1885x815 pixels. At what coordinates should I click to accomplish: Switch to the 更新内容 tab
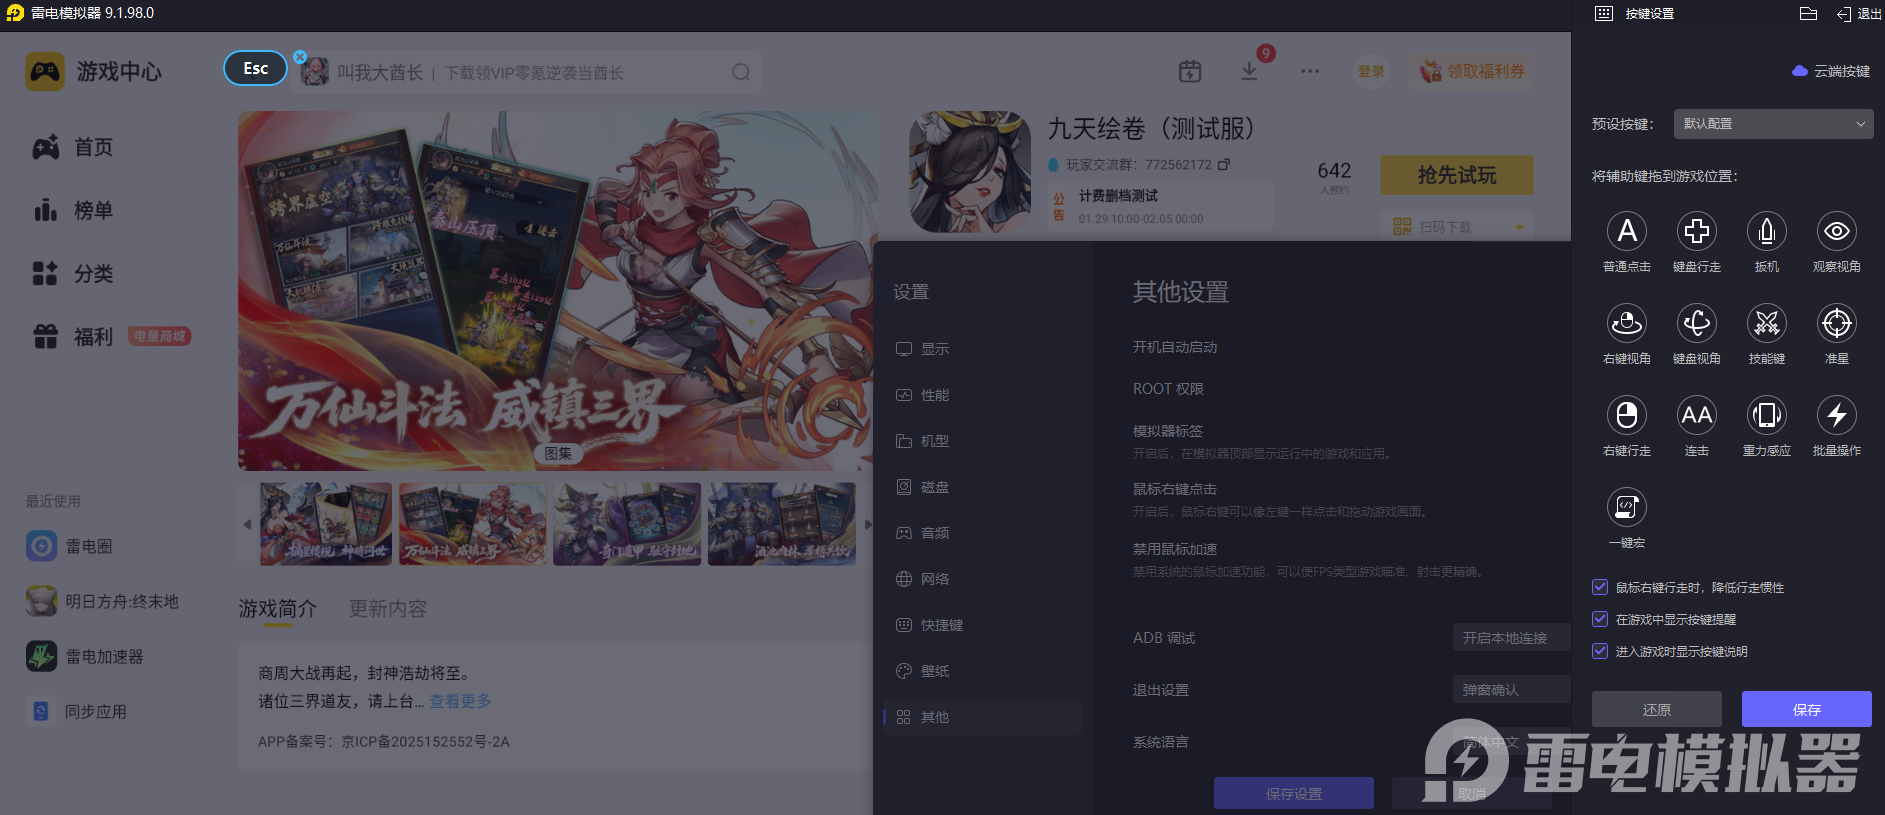[x=388, y=609]
